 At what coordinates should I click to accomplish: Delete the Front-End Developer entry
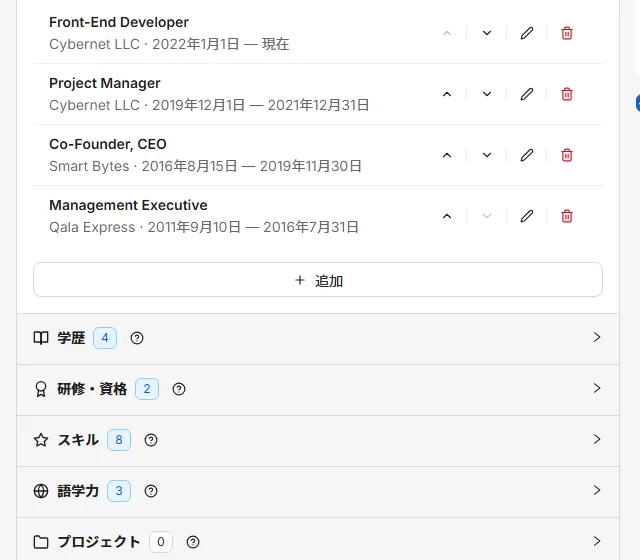[x=567, y=33]
